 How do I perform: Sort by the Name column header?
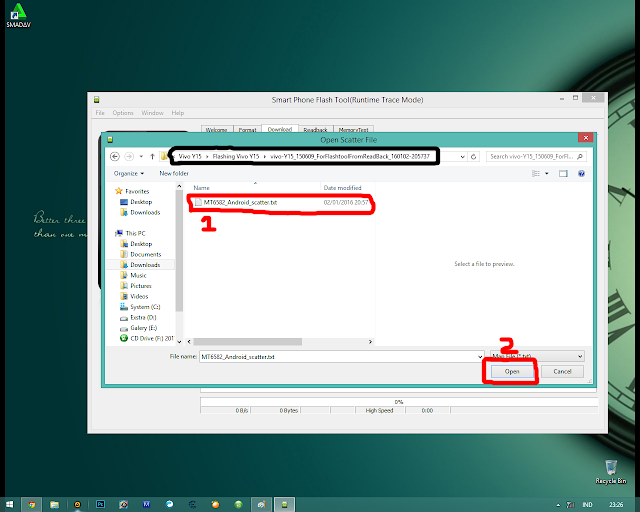pyautogui.click(x=201, y=188)
